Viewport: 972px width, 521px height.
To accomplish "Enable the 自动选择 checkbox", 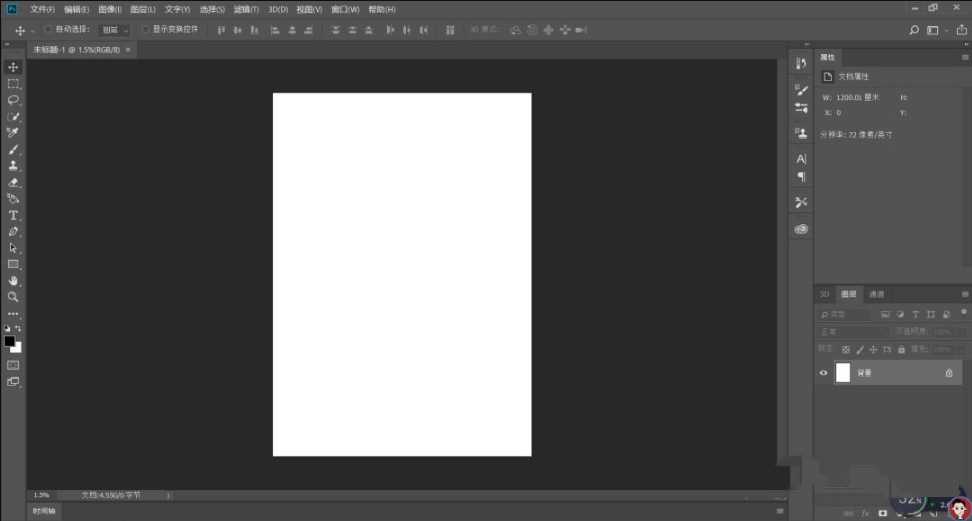I will (48, 30).
